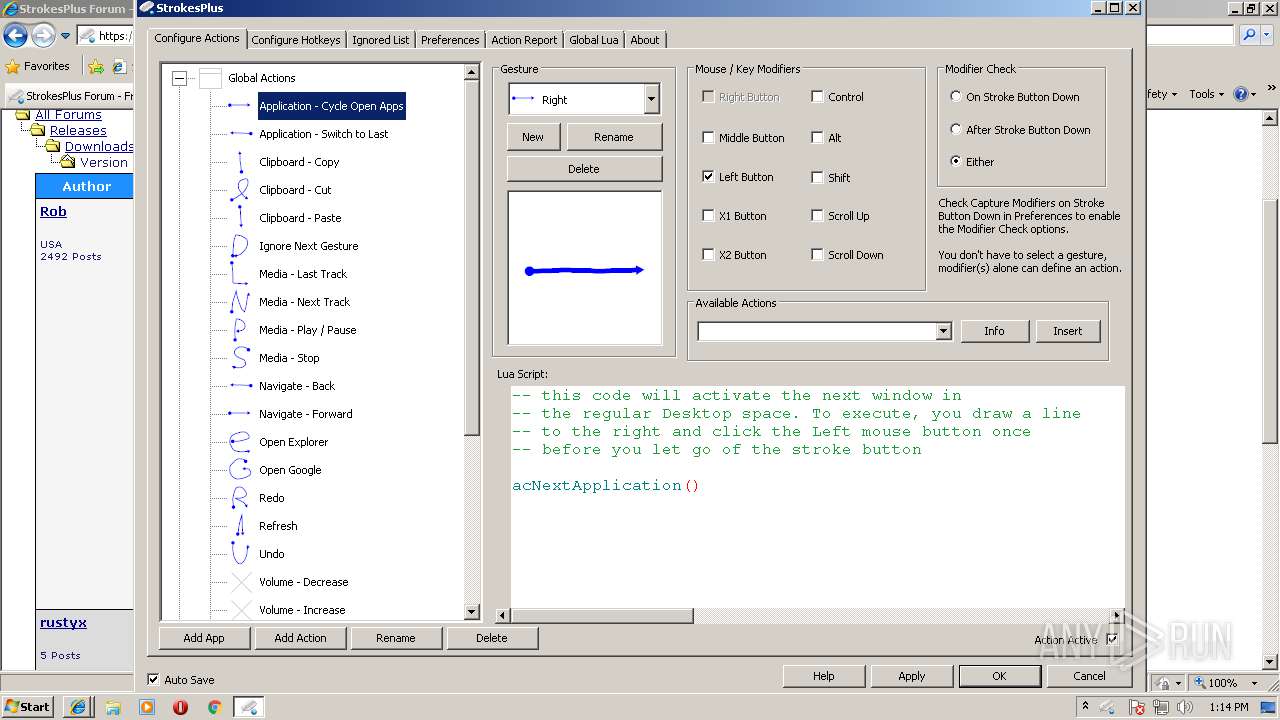The image size is (1280, 720).
Task: Select gesture icon beside Media - Stop
Action: pos(240,358)
